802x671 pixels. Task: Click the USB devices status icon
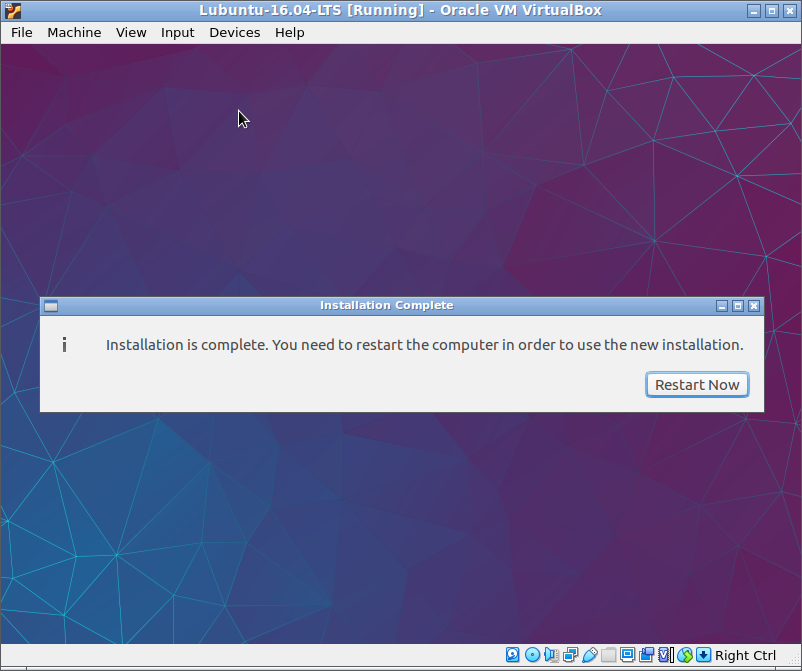[589, 655]
